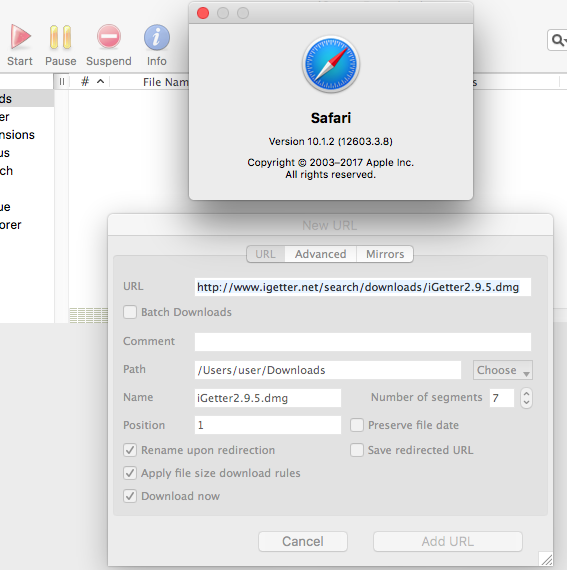Click the search magnifier icon in toolbar
Image resolution: width=567 pixels, height=570 pixels.
click(558, 40)
